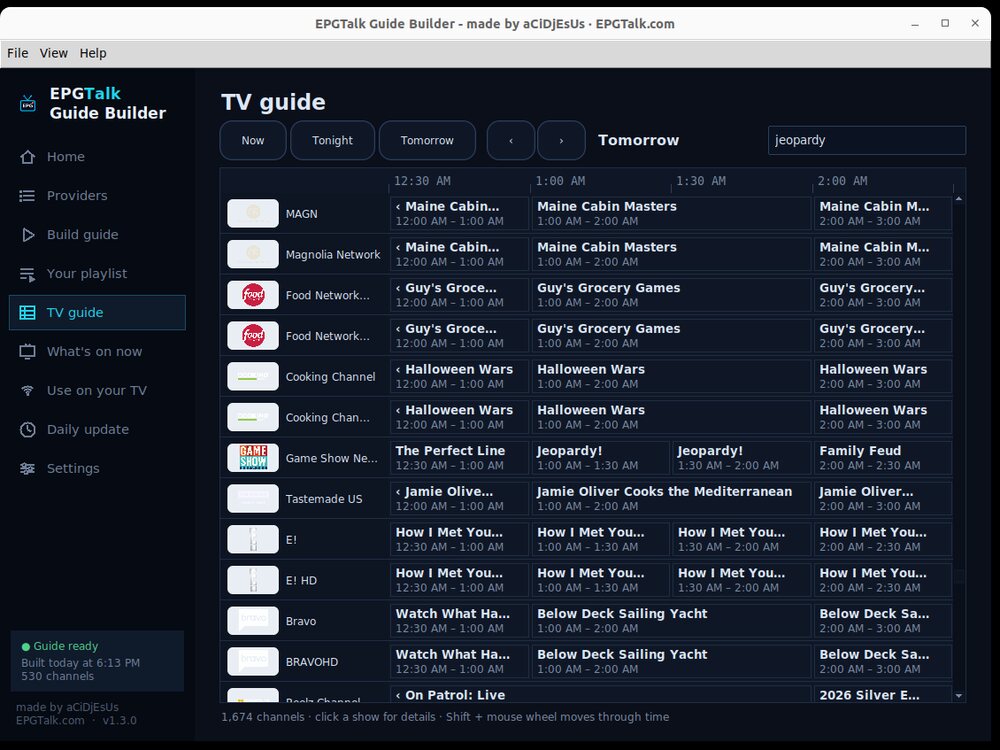This screenshot has height=750, width=1000.
Task: Click the Providers list icon
Action: [27, 196]
